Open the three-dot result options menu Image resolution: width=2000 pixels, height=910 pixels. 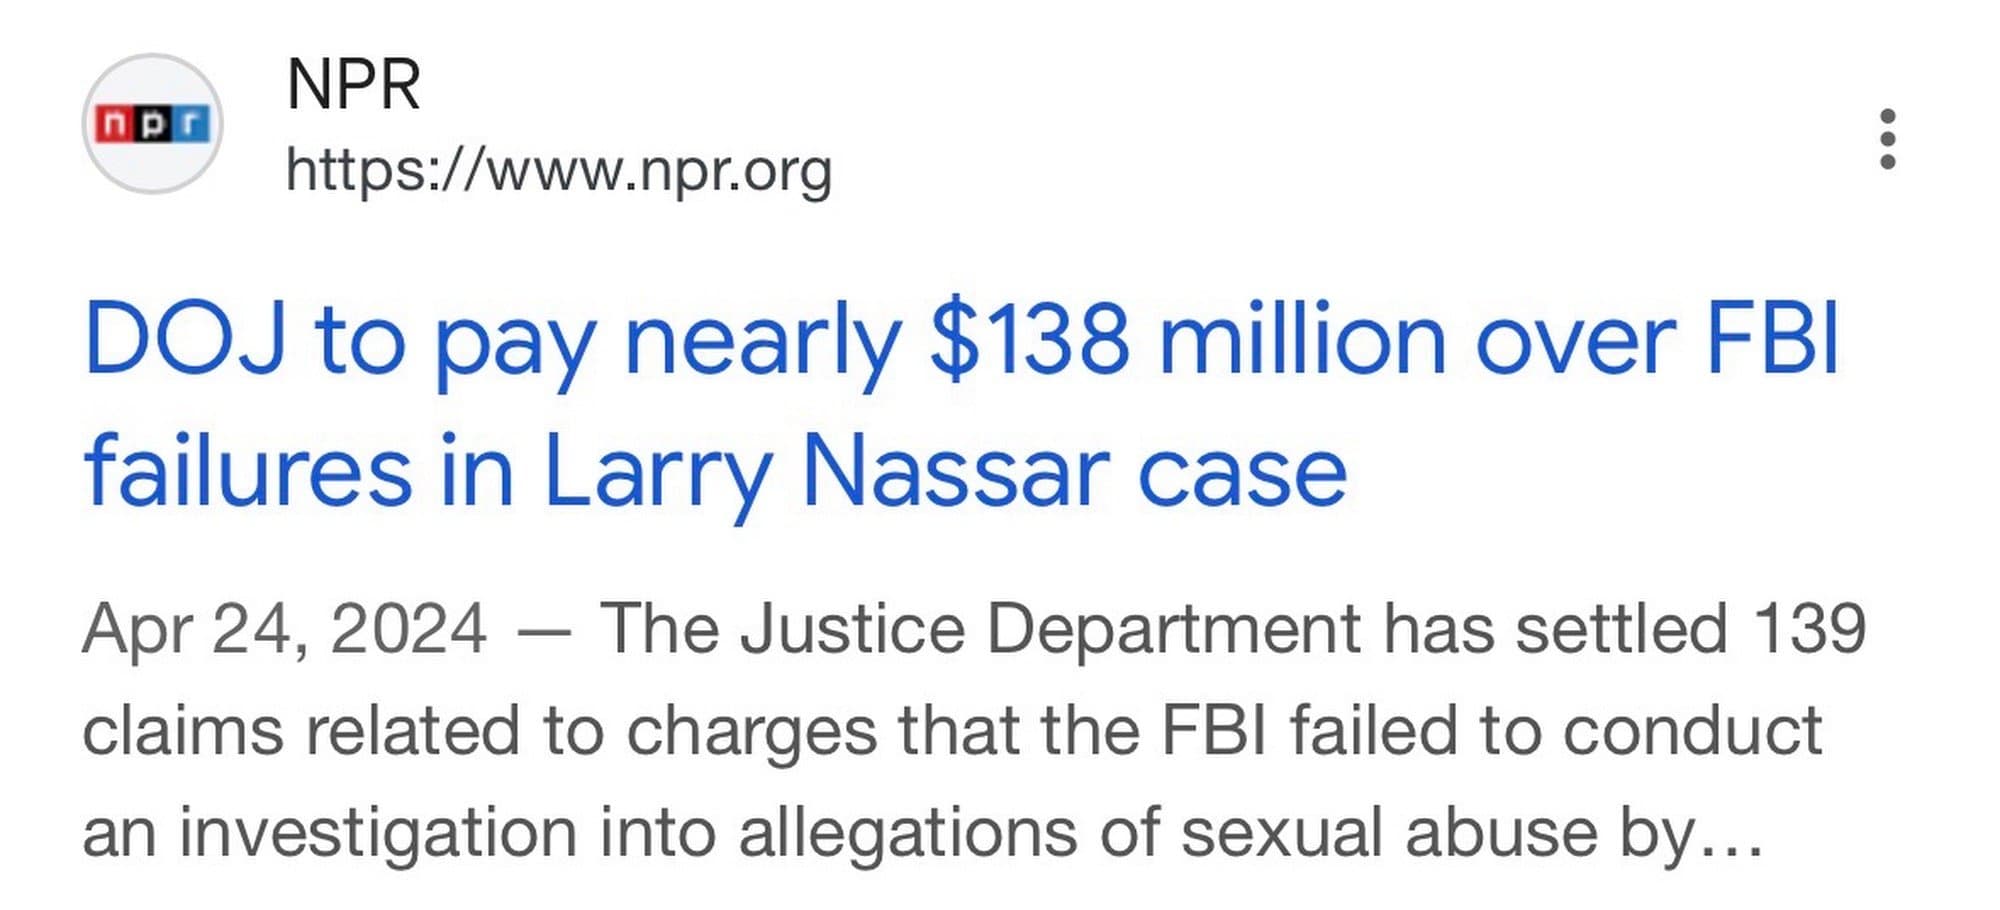(x=1887, y=139)
